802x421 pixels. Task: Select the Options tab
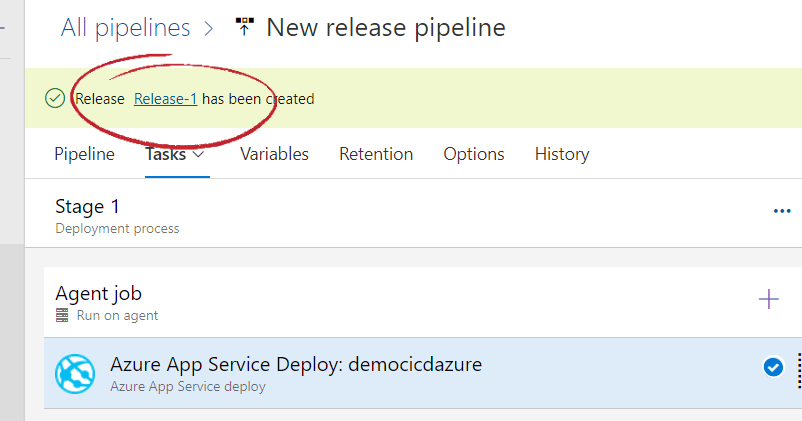click(474, 154)
